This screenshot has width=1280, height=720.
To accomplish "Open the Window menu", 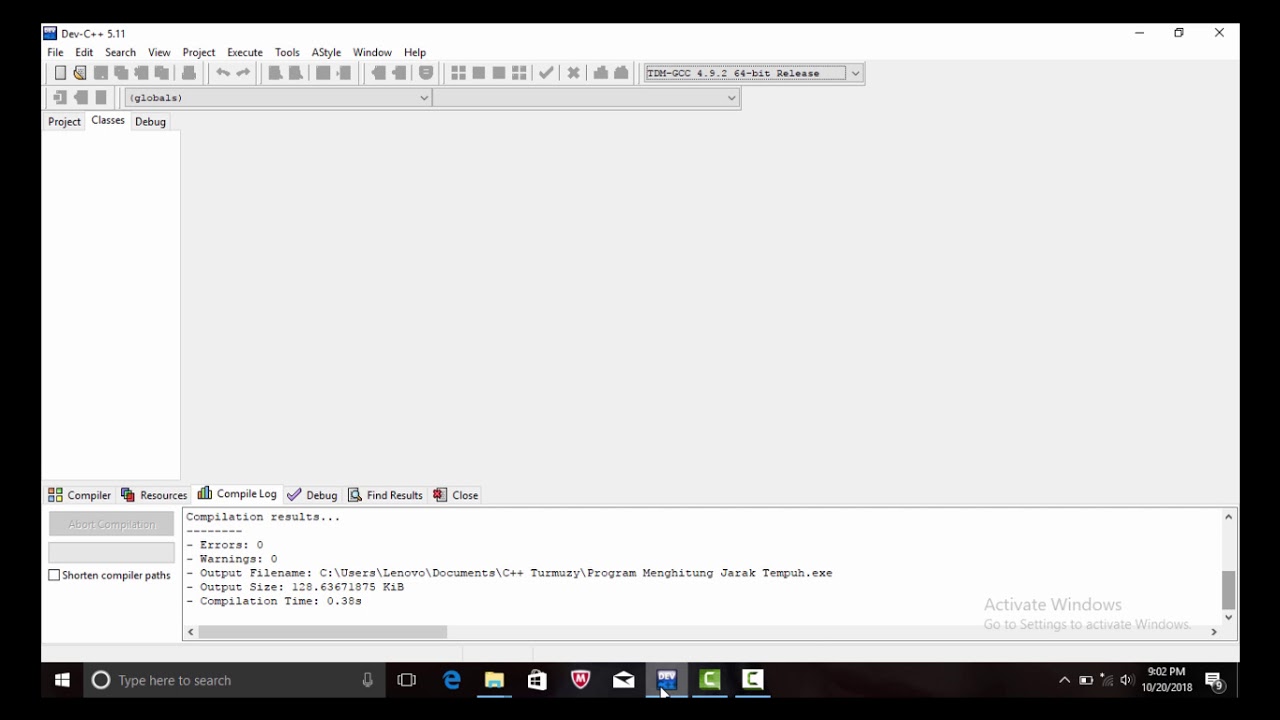I will (x=372, y=52).
